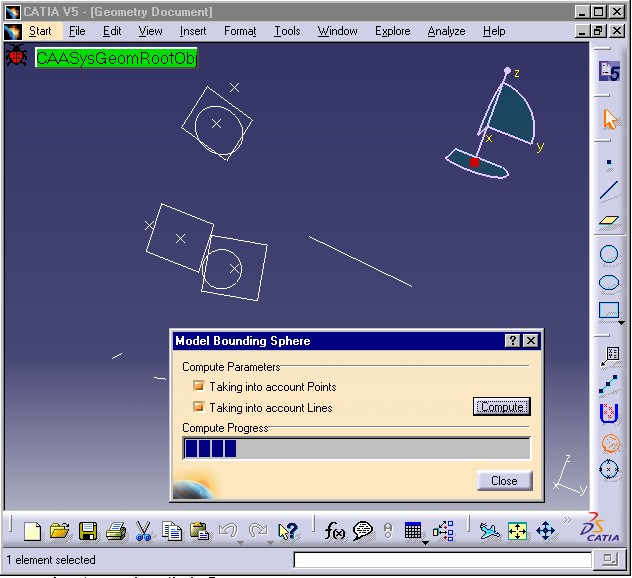Select the Point creation tool
632x578 pixels.
click(609, 162)
